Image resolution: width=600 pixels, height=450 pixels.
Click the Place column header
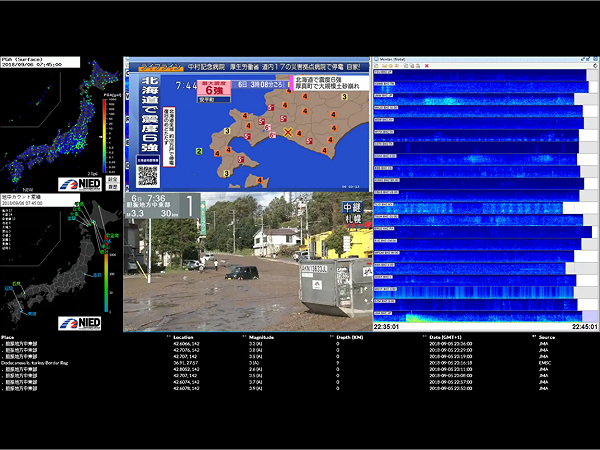click(x=8, y=337)
